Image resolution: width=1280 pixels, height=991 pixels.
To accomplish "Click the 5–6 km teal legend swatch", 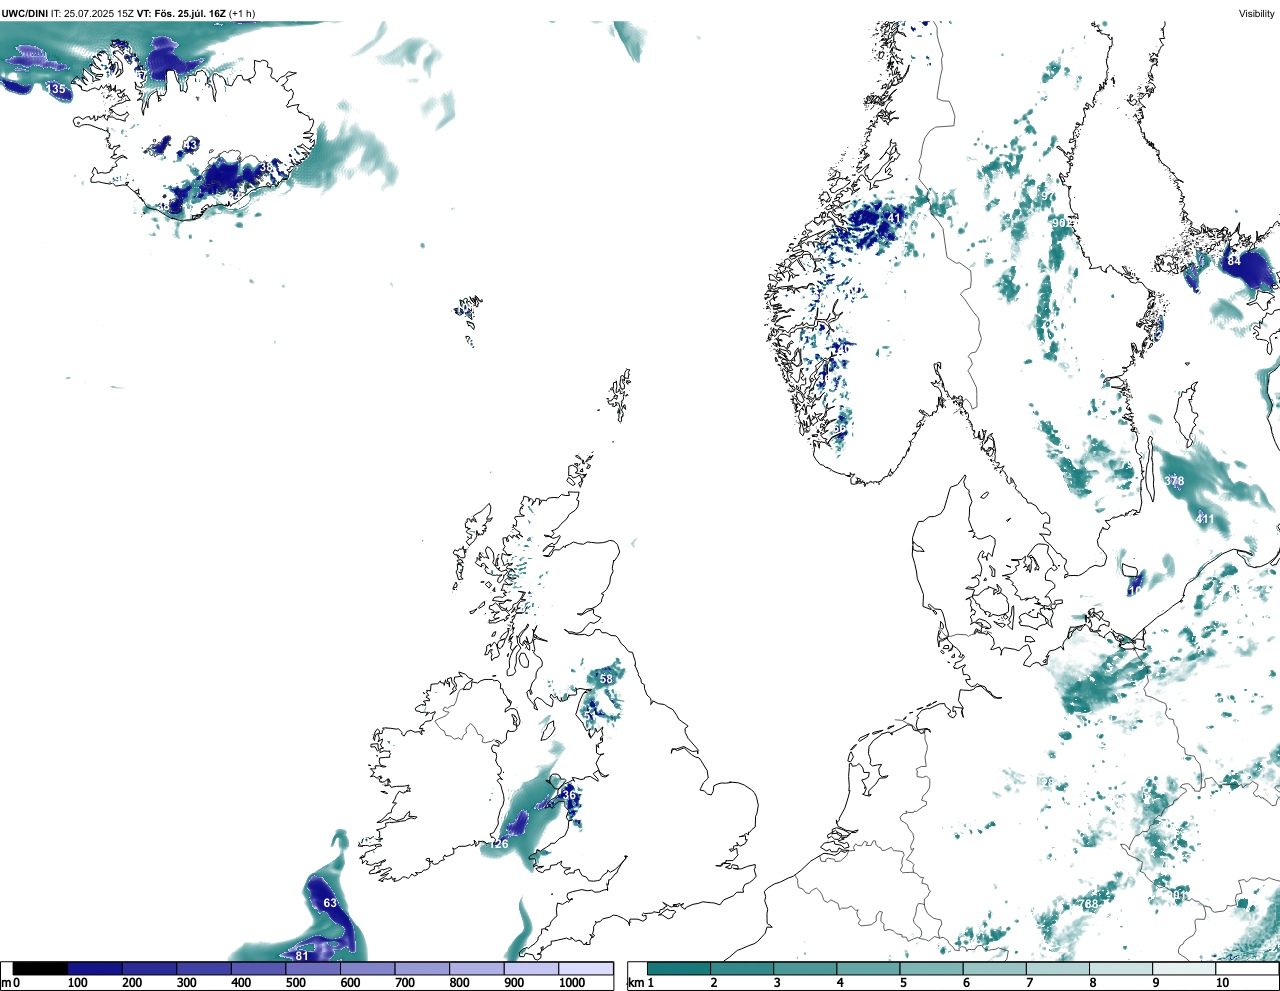I will (933, 968).
